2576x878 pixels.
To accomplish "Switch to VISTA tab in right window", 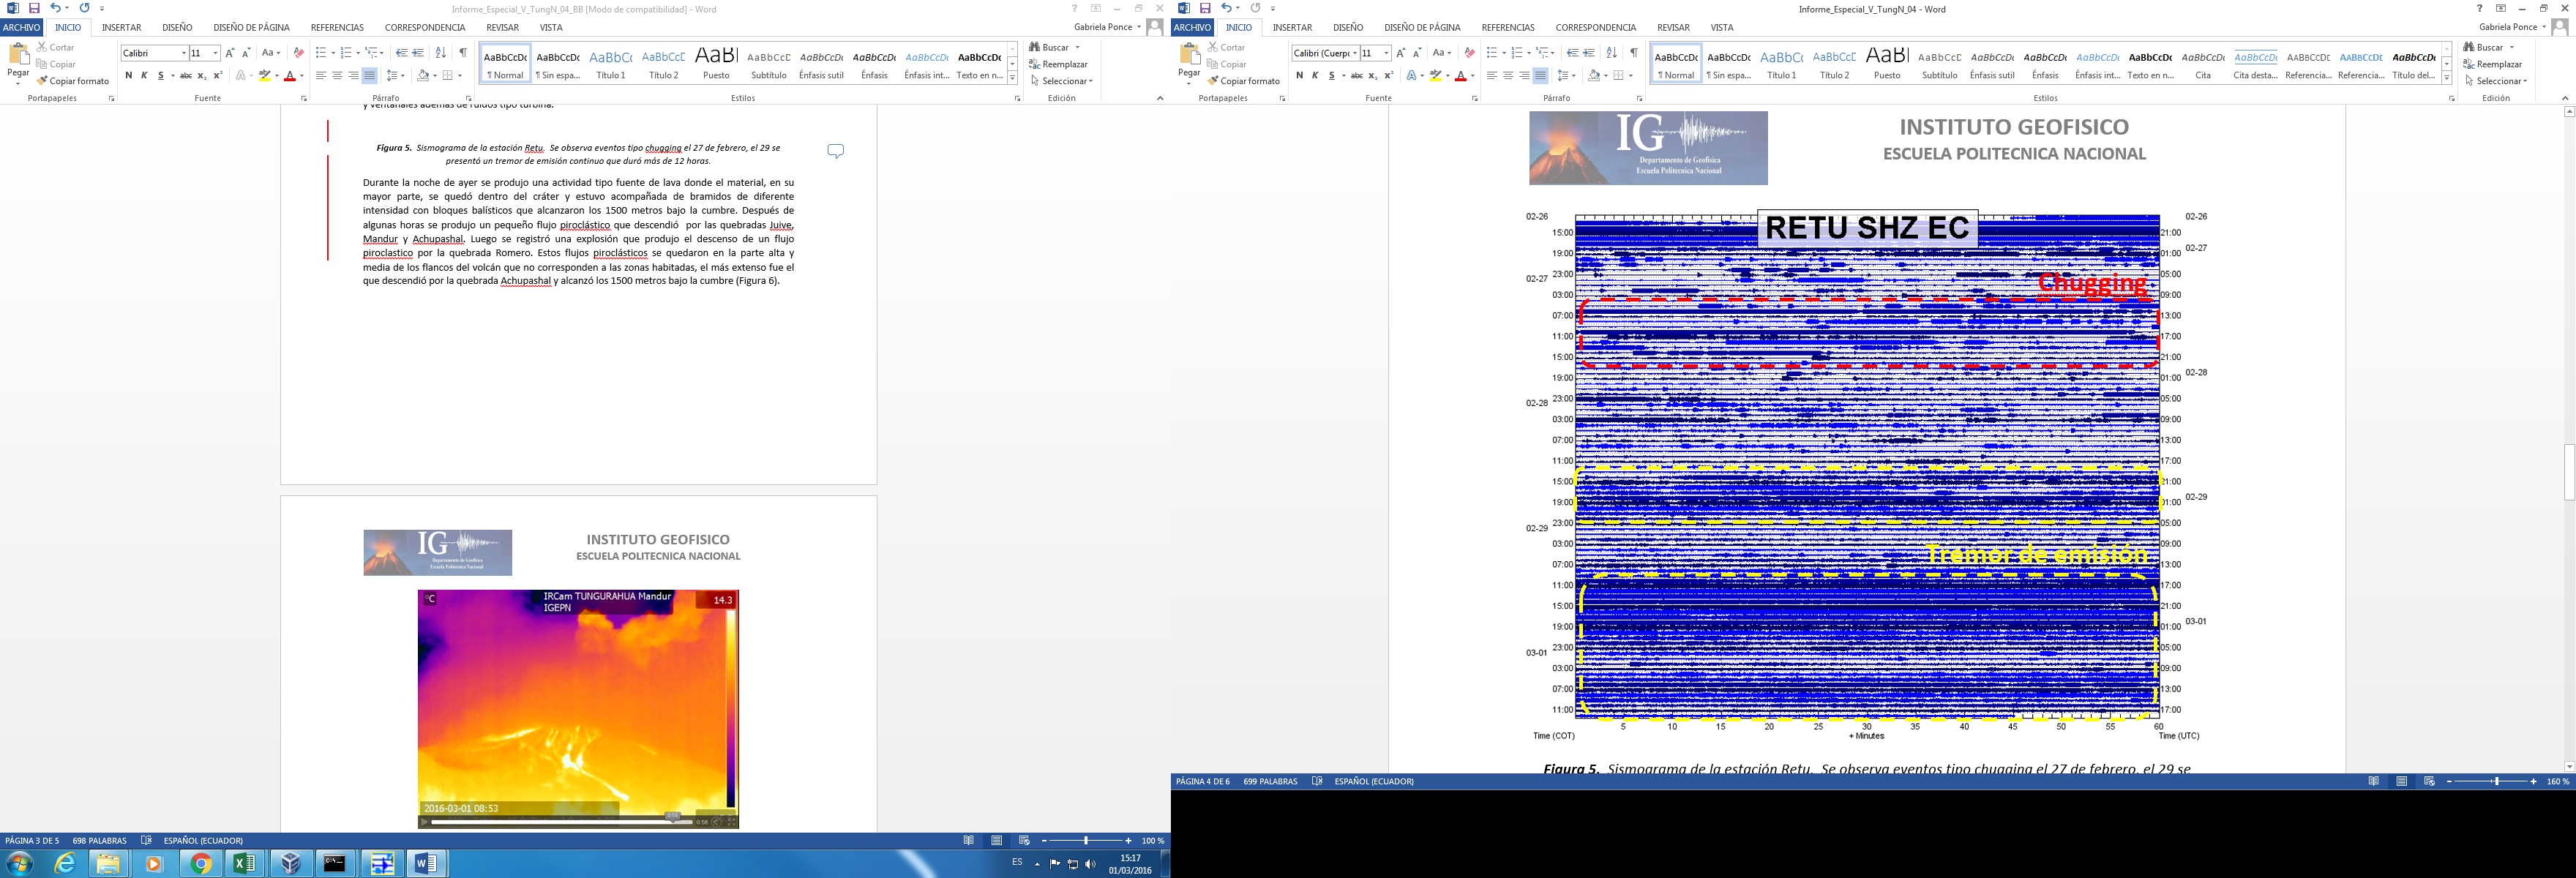I will pyautogui.click(x=1722, y=28).
